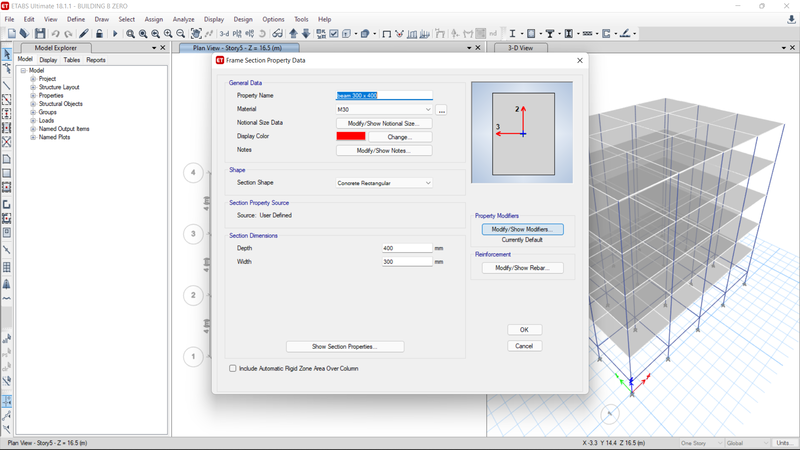Viewport: 800px width, 450px height.
Task: Expand the Structure Layout node
Action: click(33, 87)
